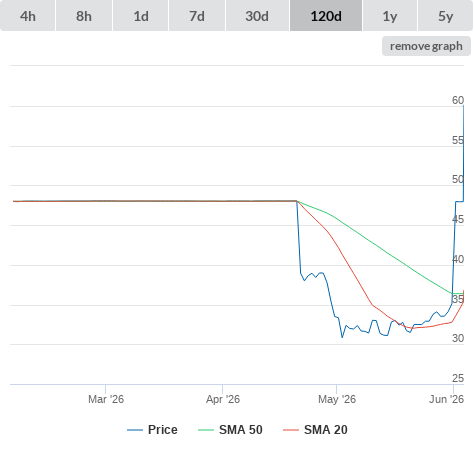Screen dimensions: 474x456
Task: Click the Apr '26 axis label
Action: pyautogui.click(x=223, y=399)
